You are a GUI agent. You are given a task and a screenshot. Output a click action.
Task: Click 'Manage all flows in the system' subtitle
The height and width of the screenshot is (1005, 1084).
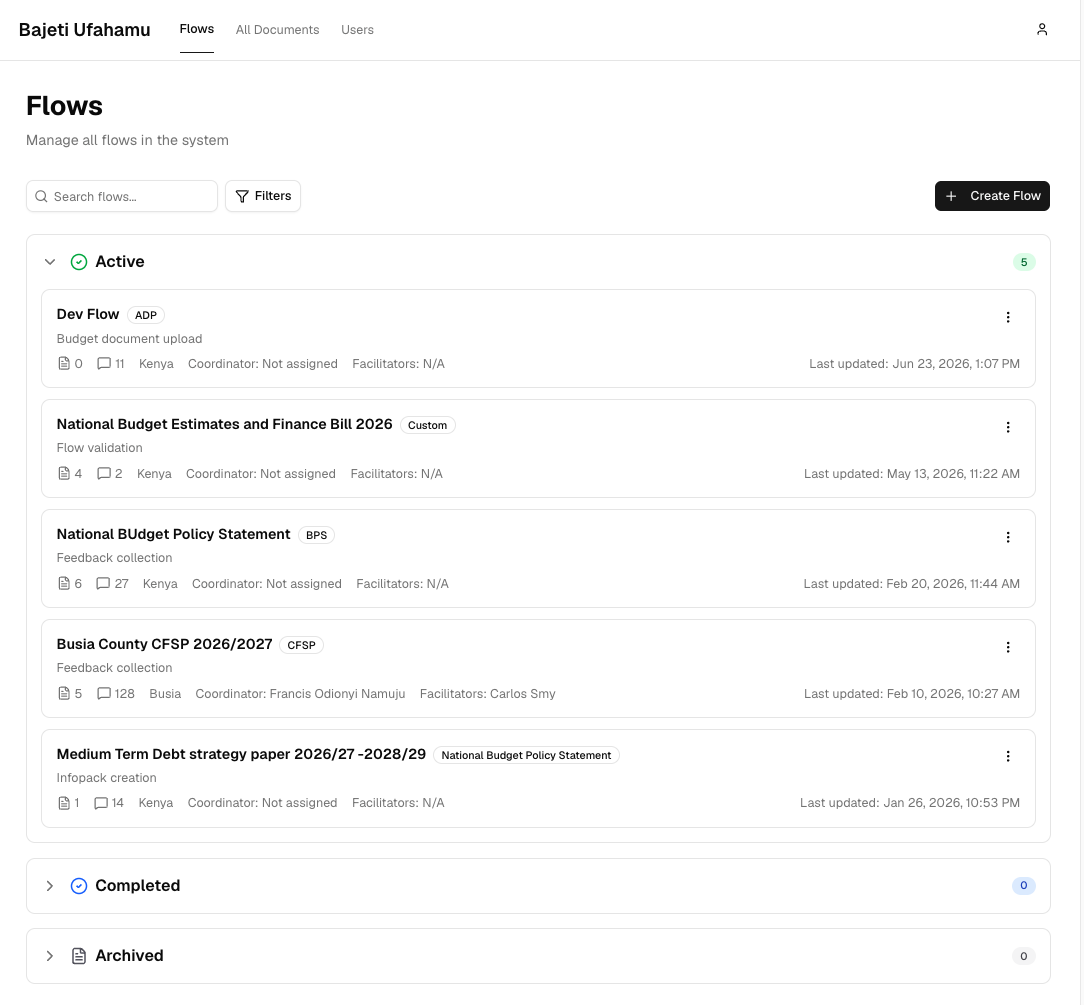point(127,140)
